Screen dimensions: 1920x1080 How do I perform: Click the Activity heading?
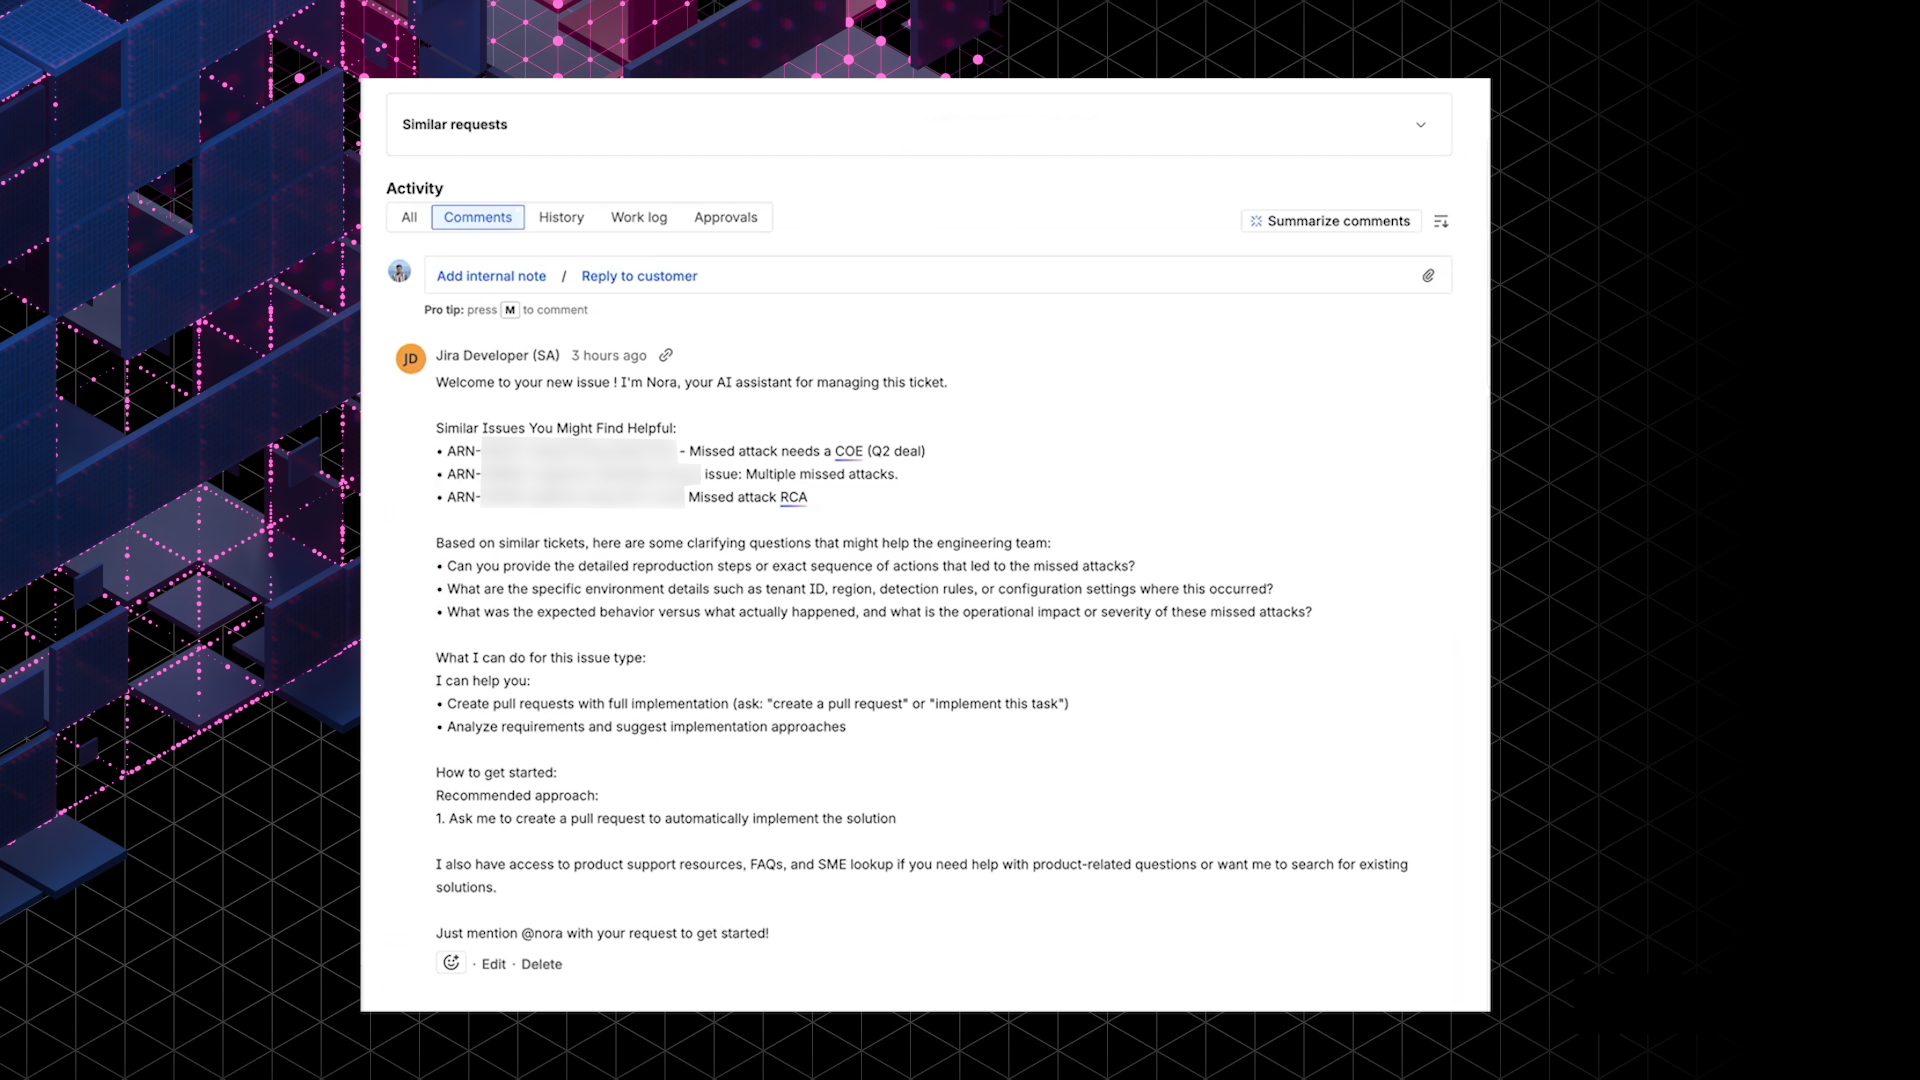point(414,188)
